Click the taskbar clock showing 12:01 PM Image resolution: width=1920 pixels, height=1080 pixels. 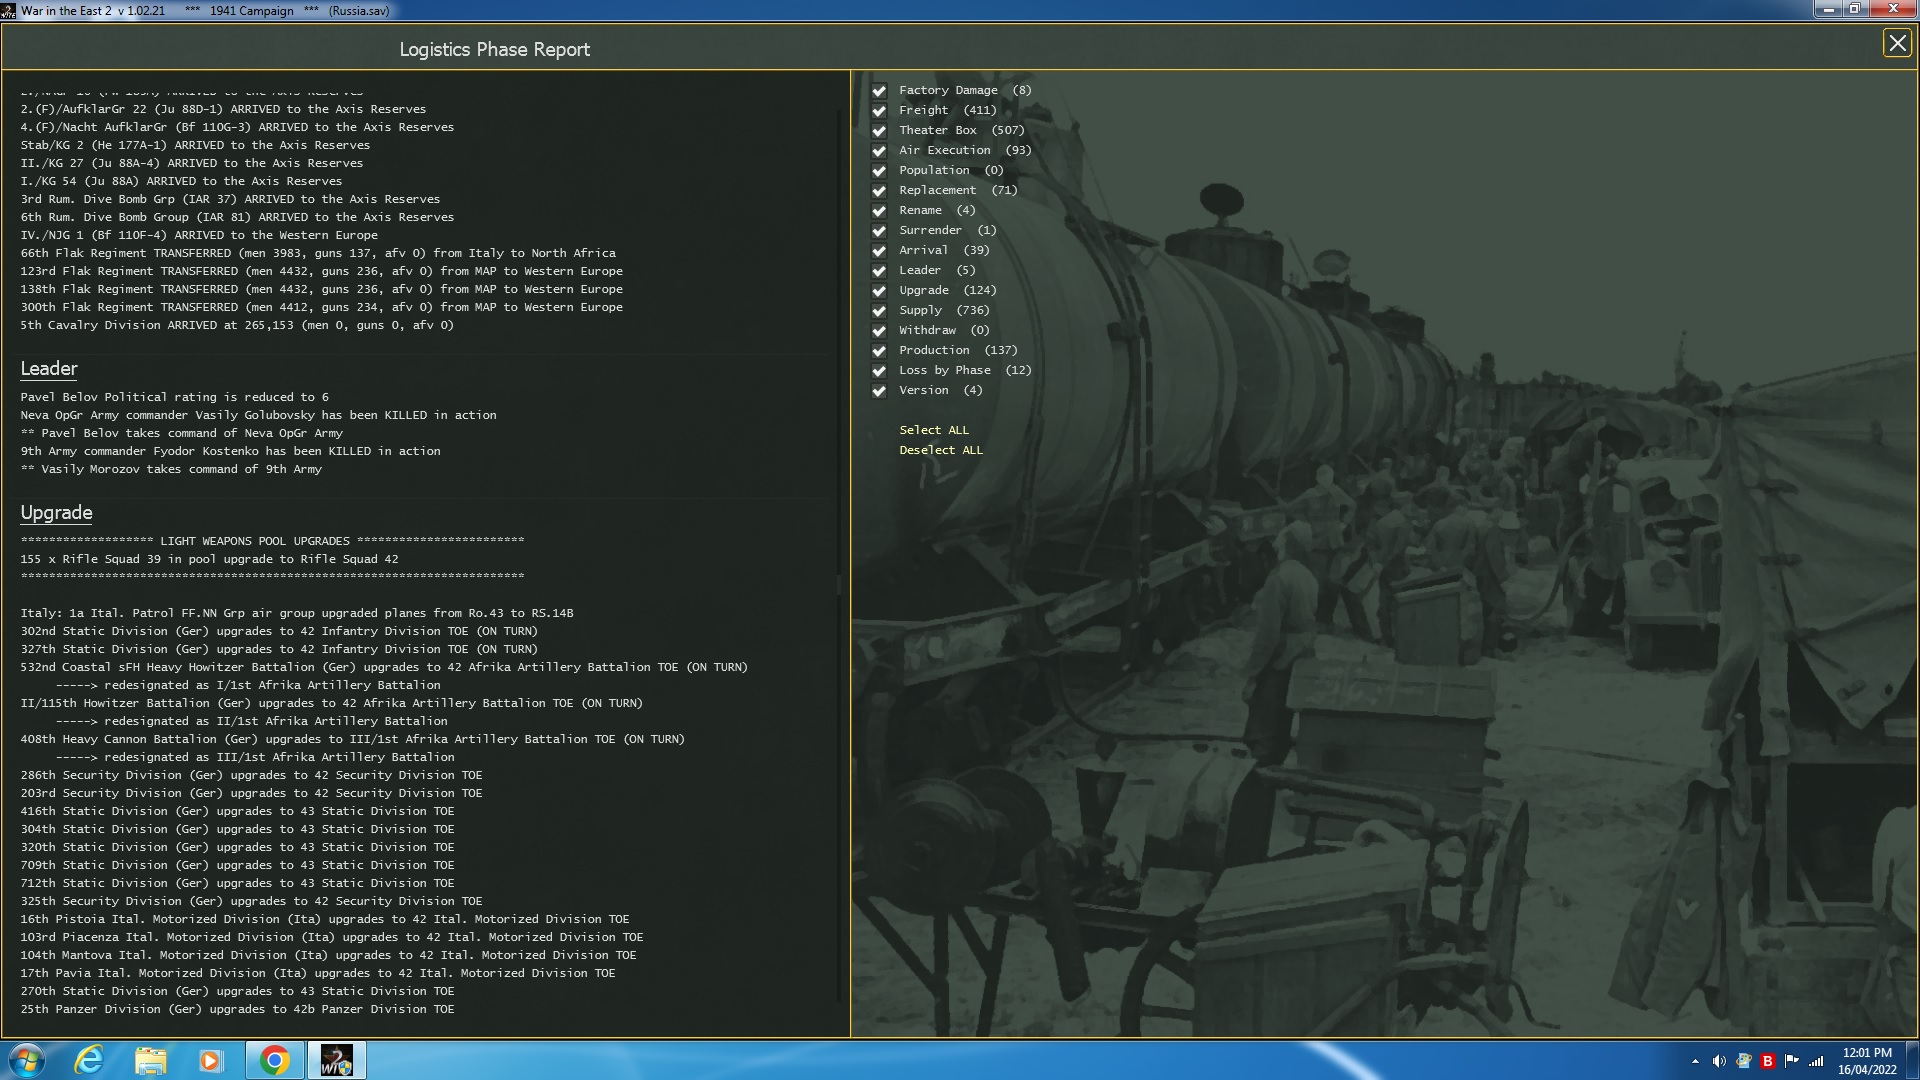[x=1867, y=1061]
